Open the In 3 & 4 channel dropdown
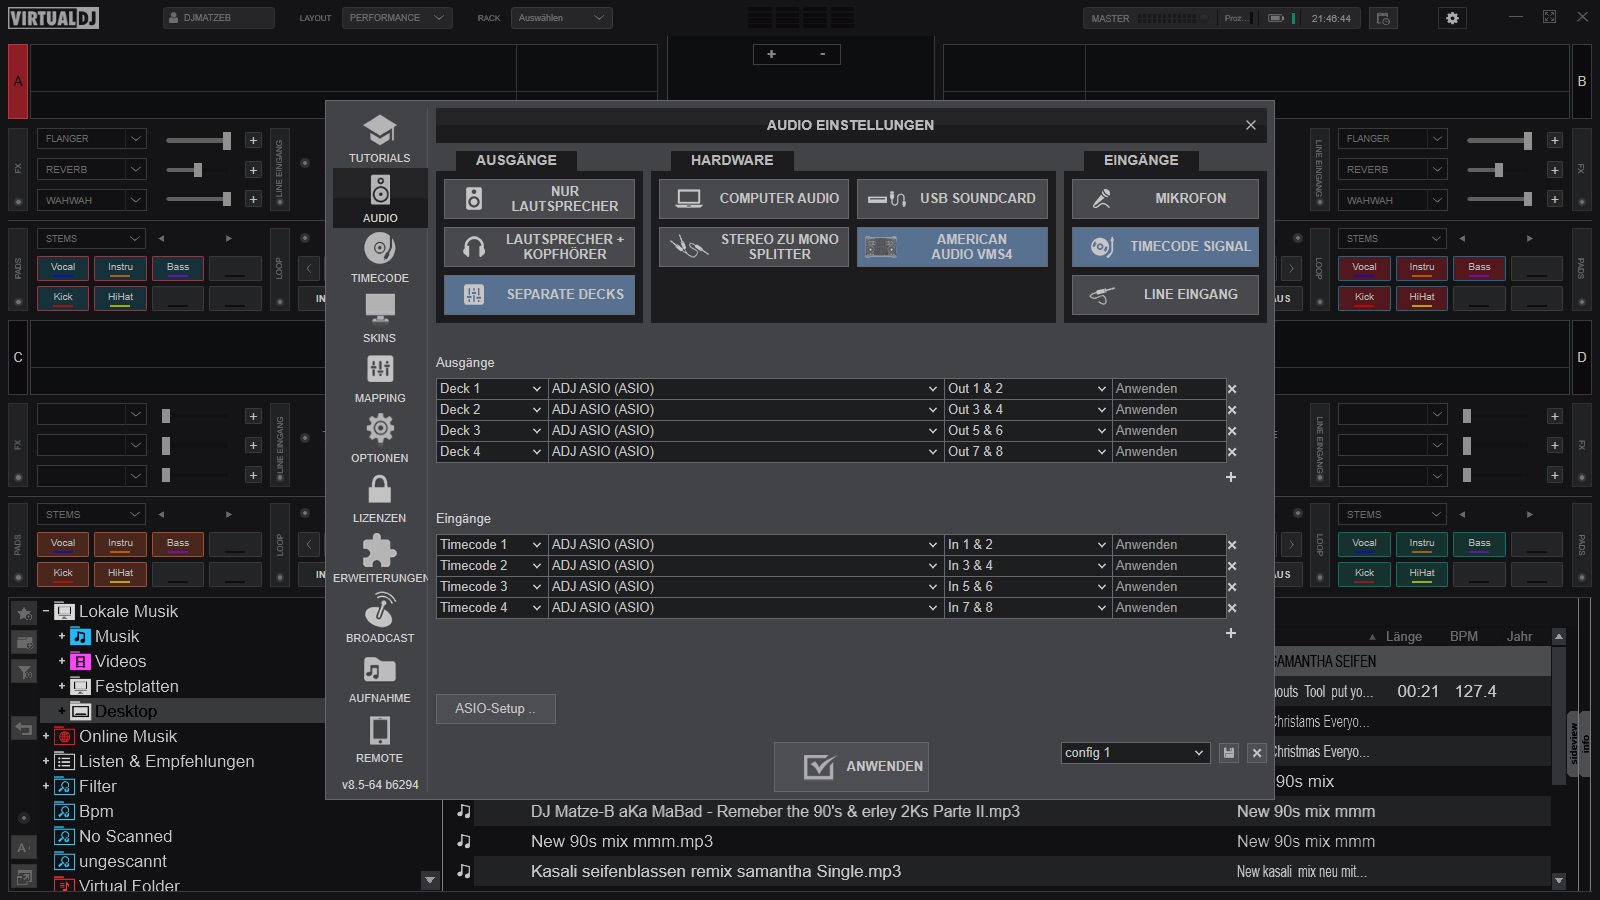 tap(1027, 566)
